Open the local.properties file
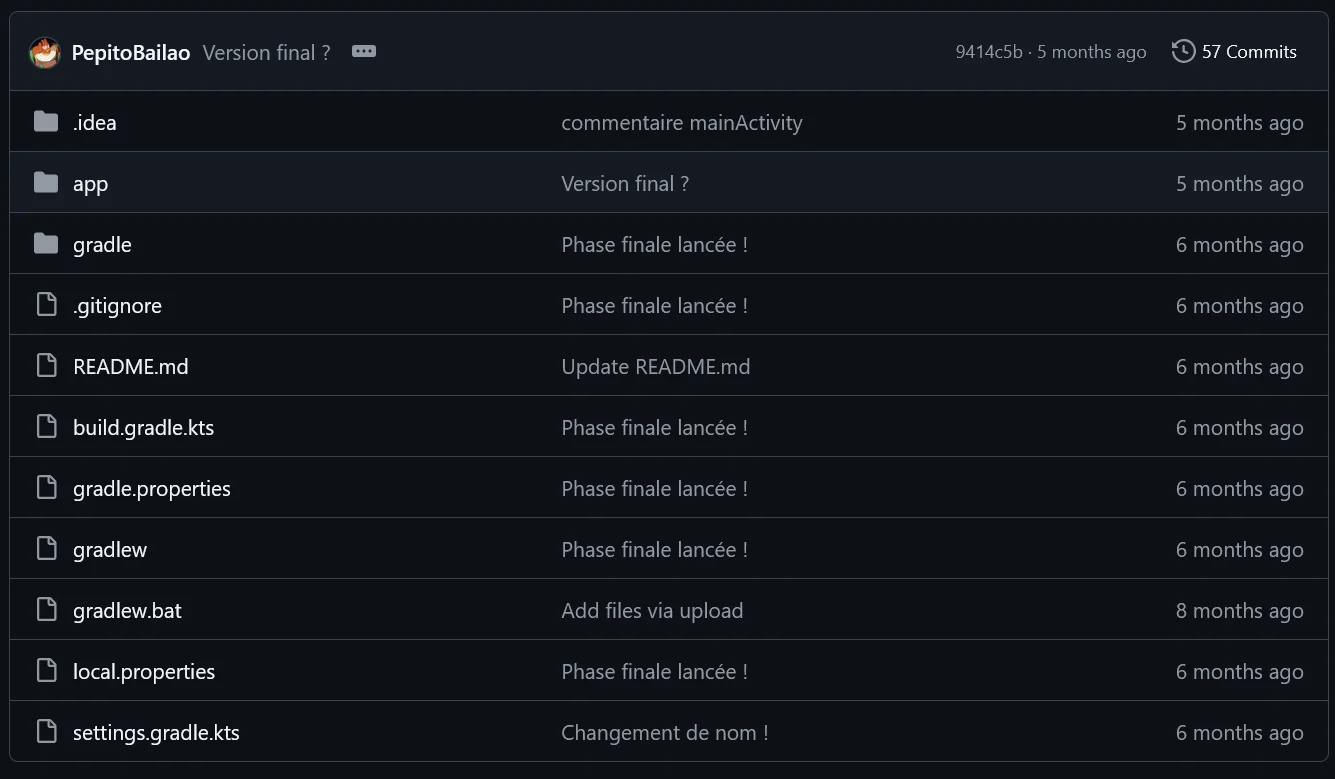The height and width of the screenshot is (779, 1335). coord(144,672)
